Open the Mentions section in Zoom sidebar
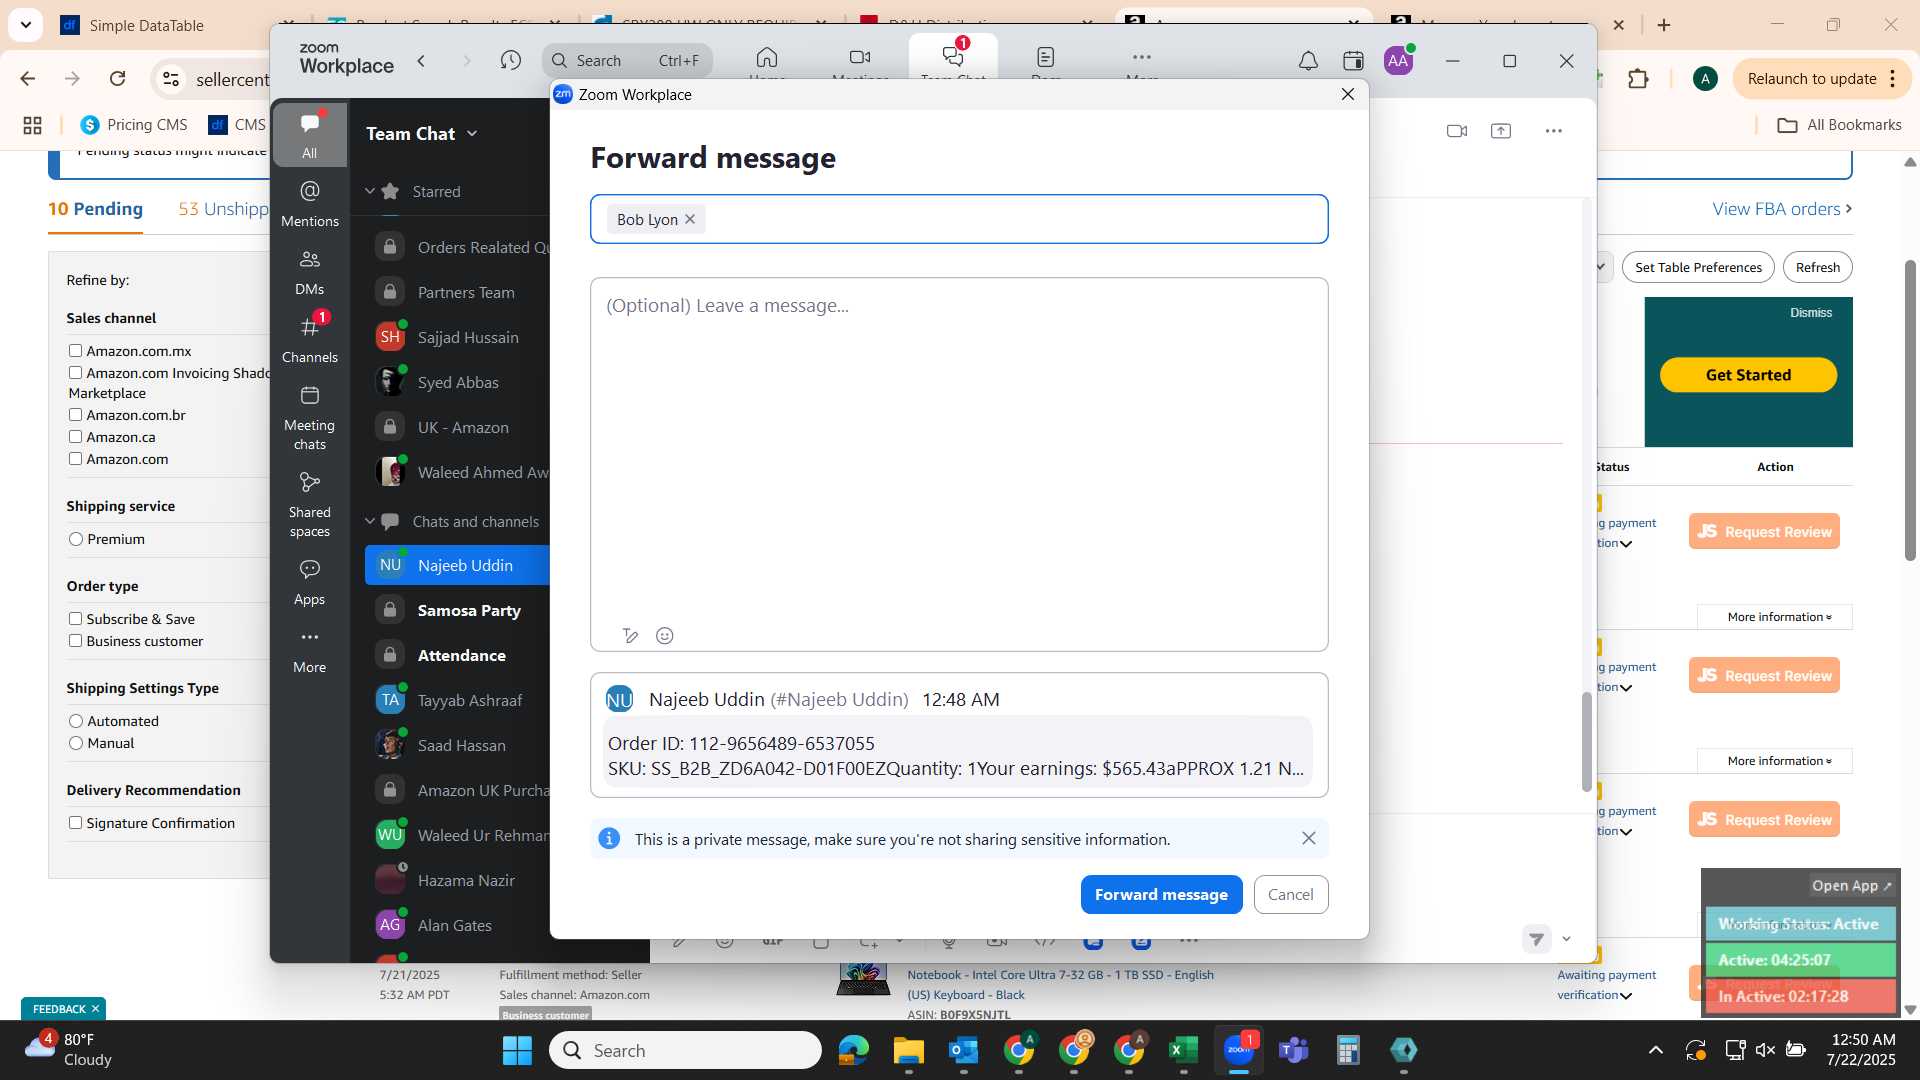Image resolution: width=1920 pixels, height=1080 pixels. tap(309, 203)
